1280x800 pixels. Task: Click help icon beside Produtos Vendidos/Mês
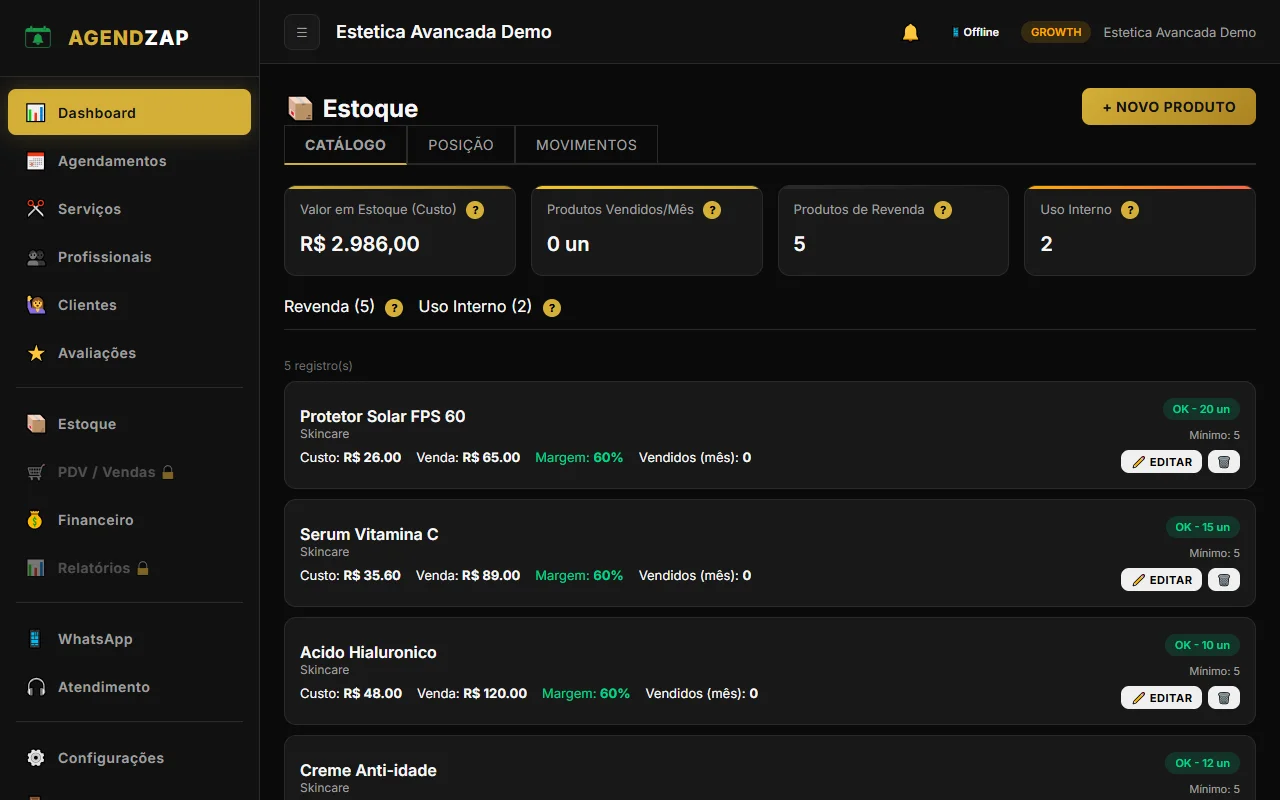[x=712, y=210]
